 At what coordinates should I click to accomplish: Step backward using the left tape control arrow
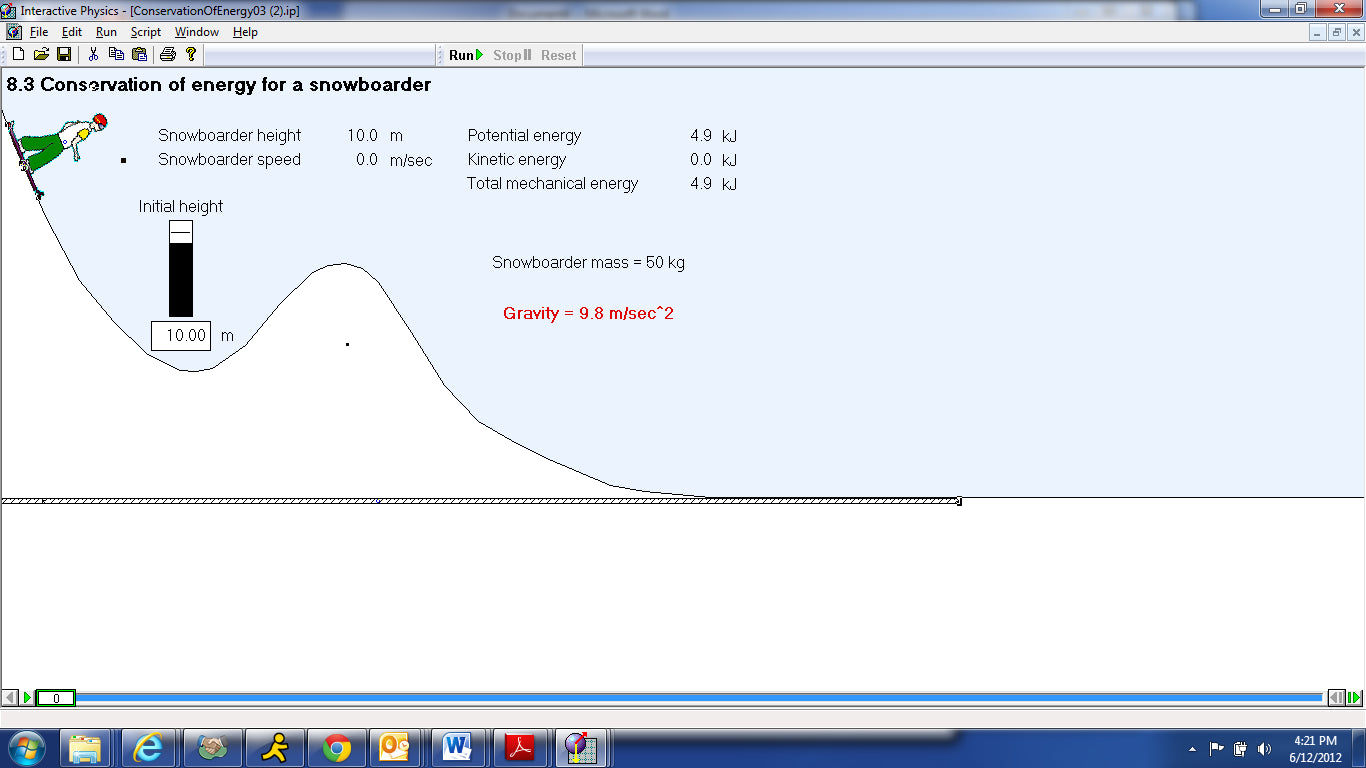(10, 698)
